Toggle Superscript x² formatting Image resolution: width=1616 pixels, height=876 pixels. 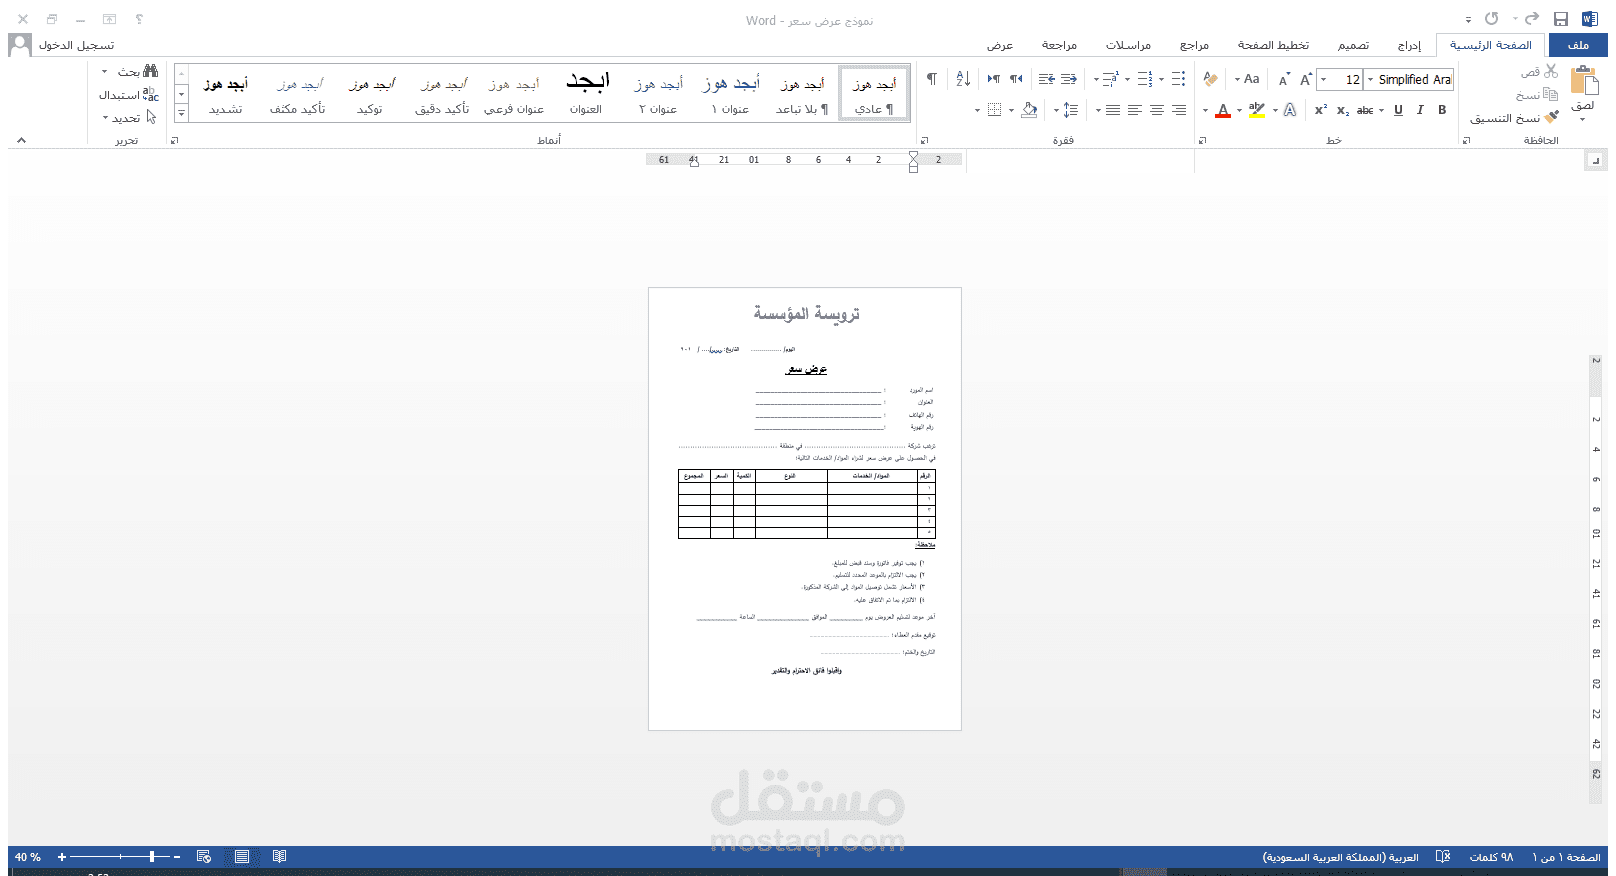pyautogui.click(x=1321, y=110)
